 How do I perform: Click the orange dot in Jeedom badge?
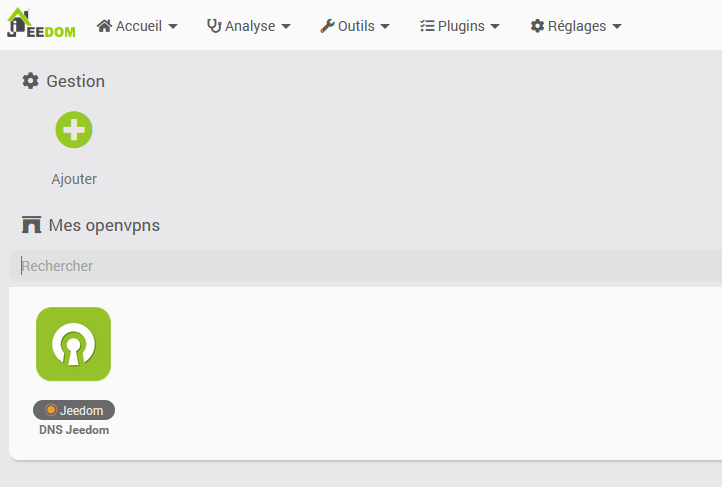(51, 410)
